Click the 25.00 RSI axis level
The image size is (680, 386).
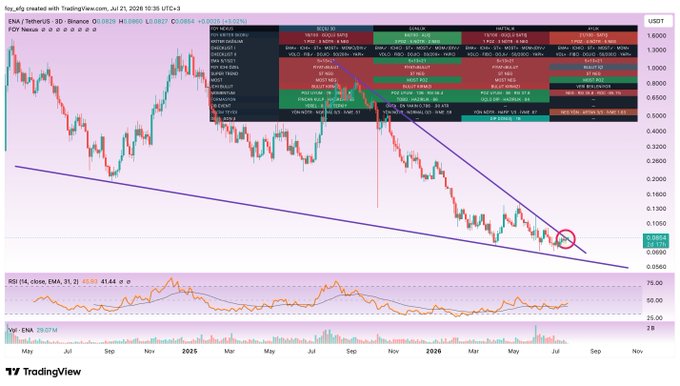[x=654, y=318]
